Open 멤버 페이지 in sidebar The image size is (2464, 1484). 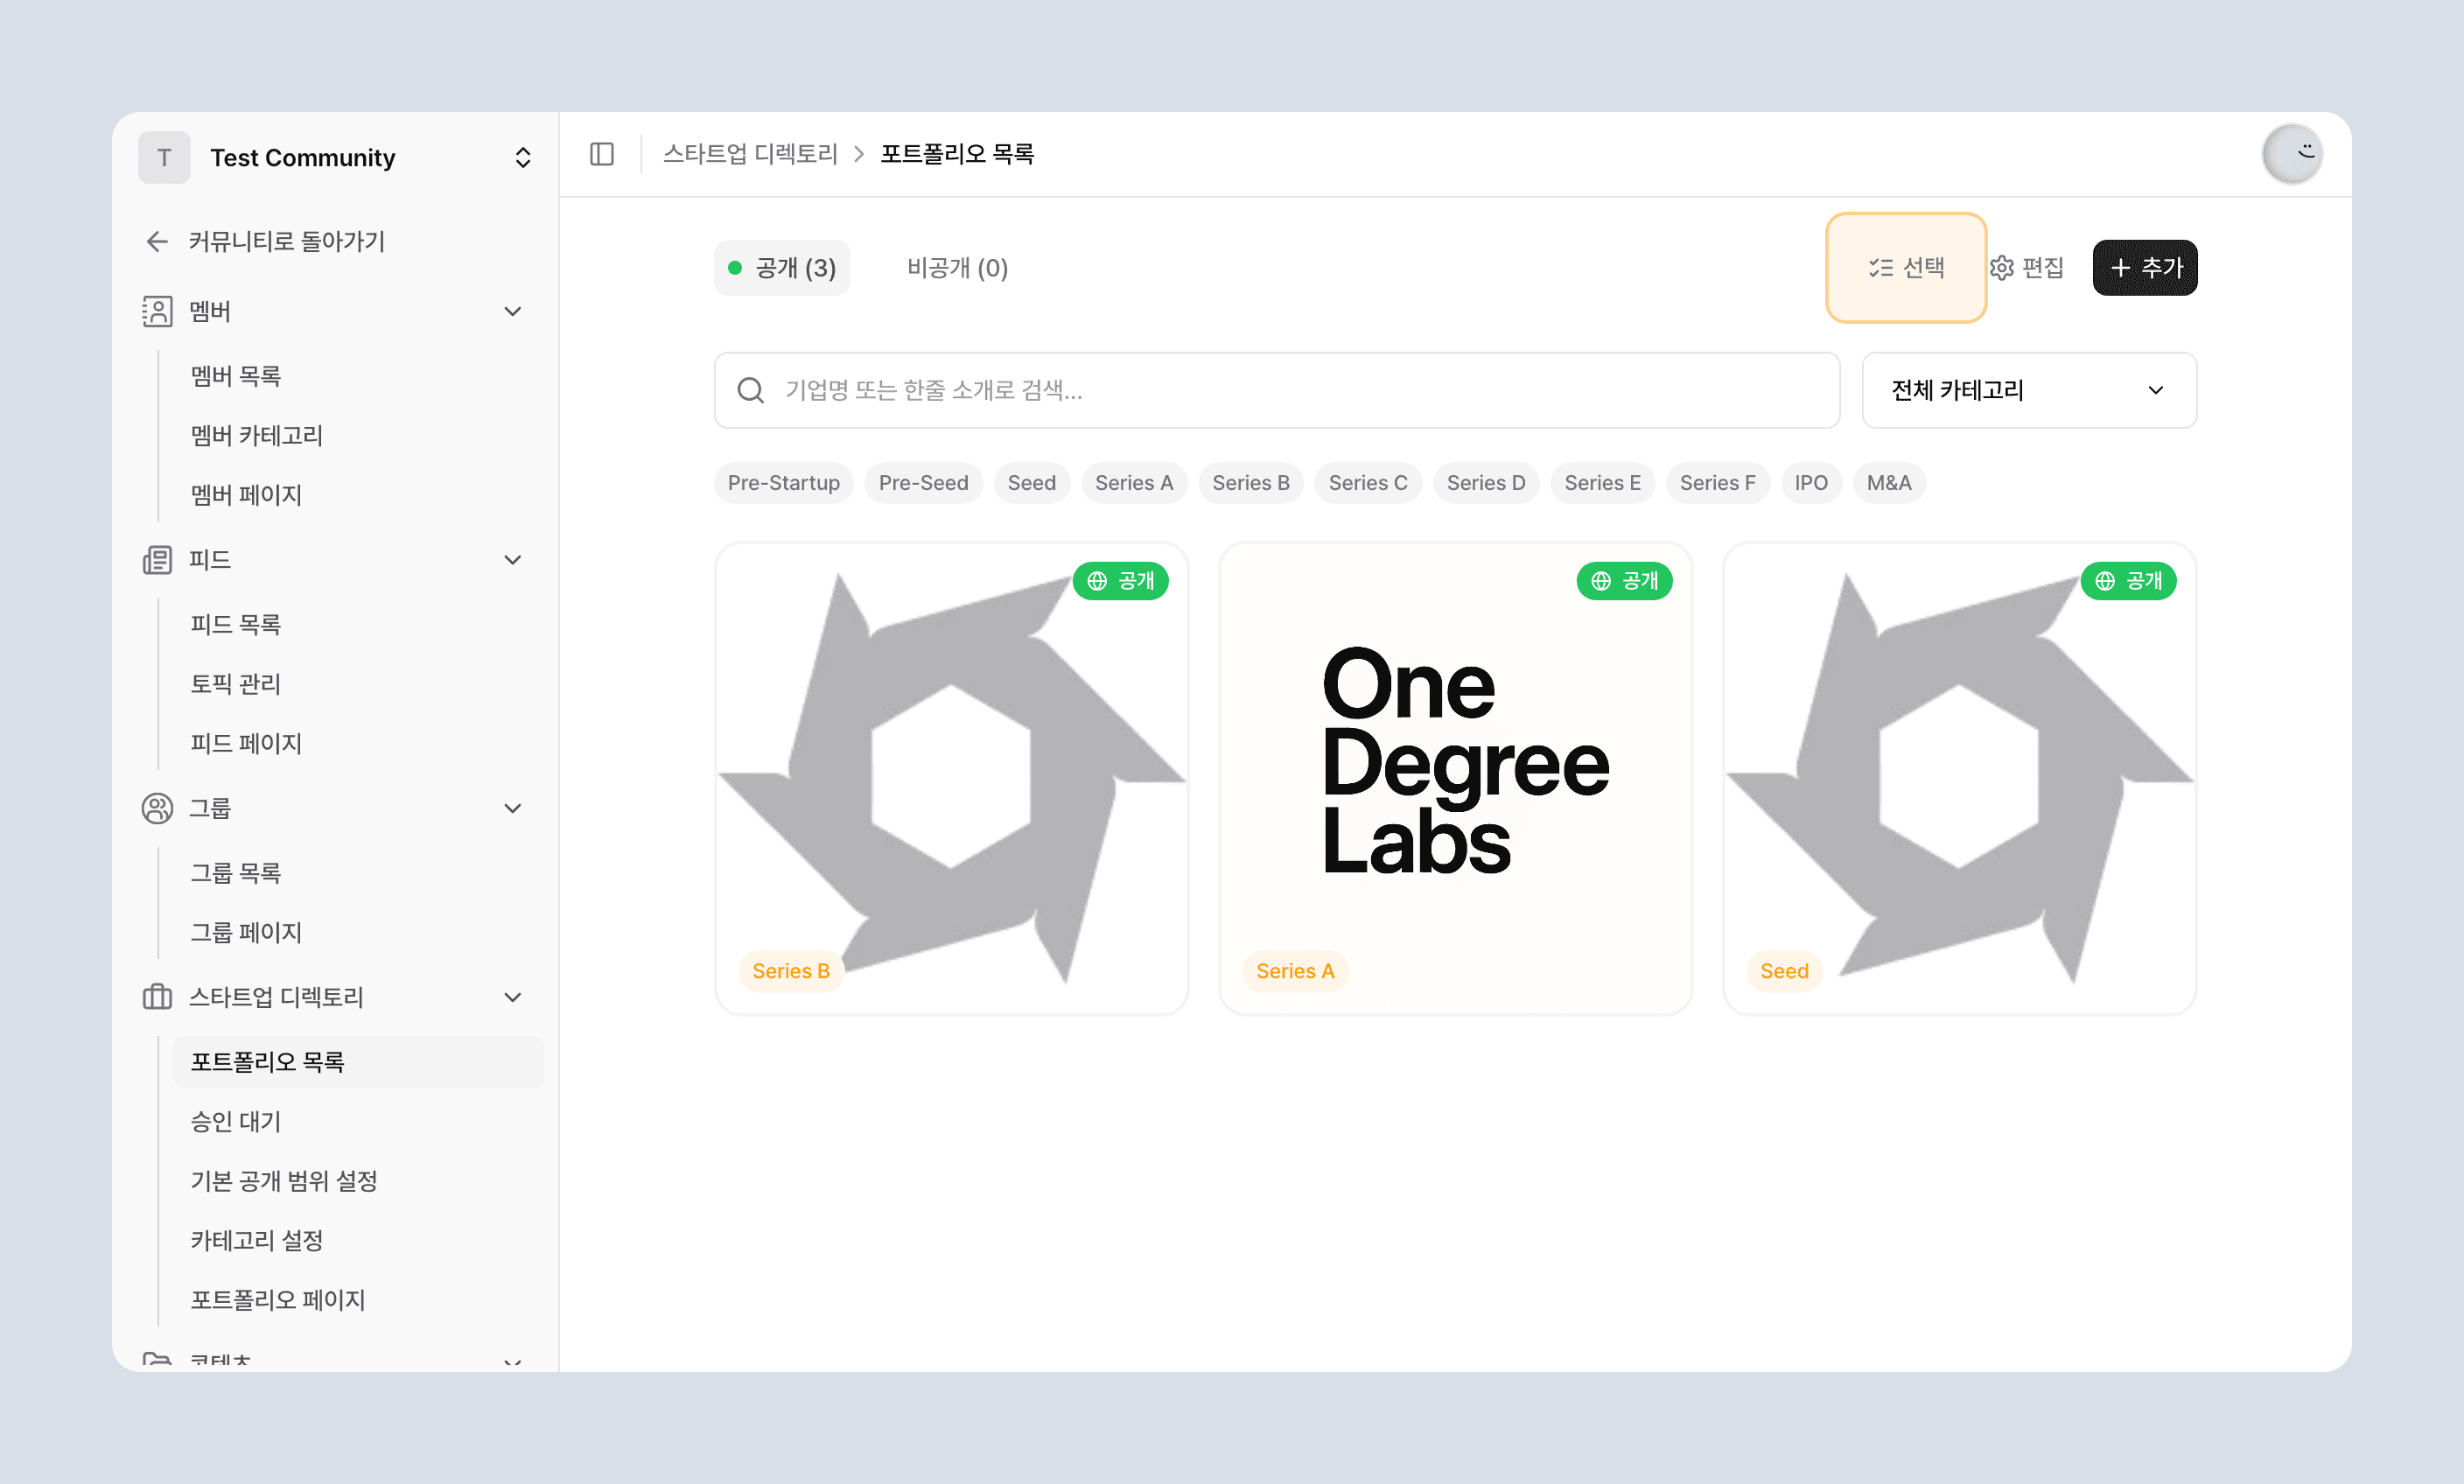coord(246,495)
